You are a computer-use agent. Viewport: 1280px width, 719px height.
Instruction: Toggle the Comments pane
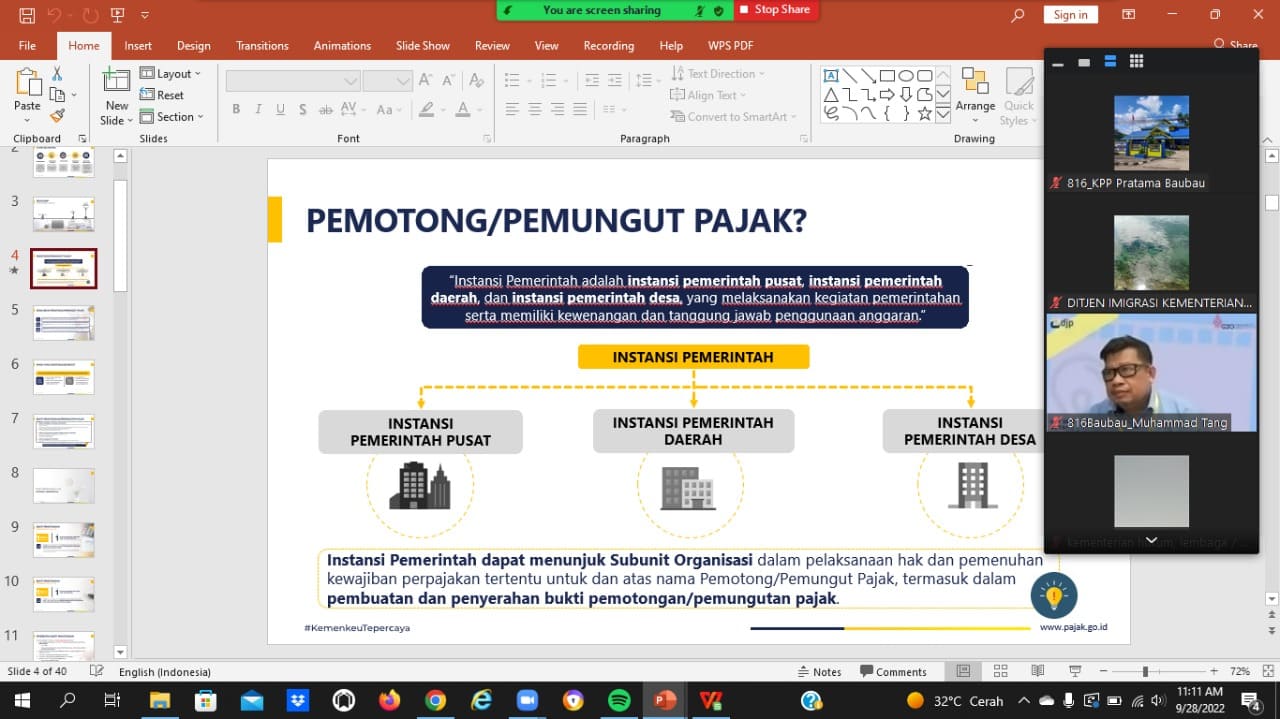pyautogui.click(x=892, y=671)
